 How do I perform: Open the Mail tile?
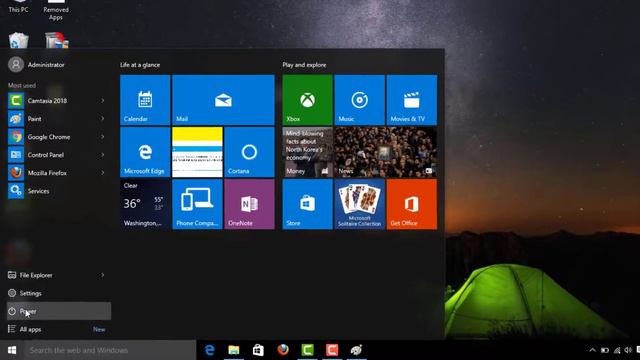(x=223, y=100)
